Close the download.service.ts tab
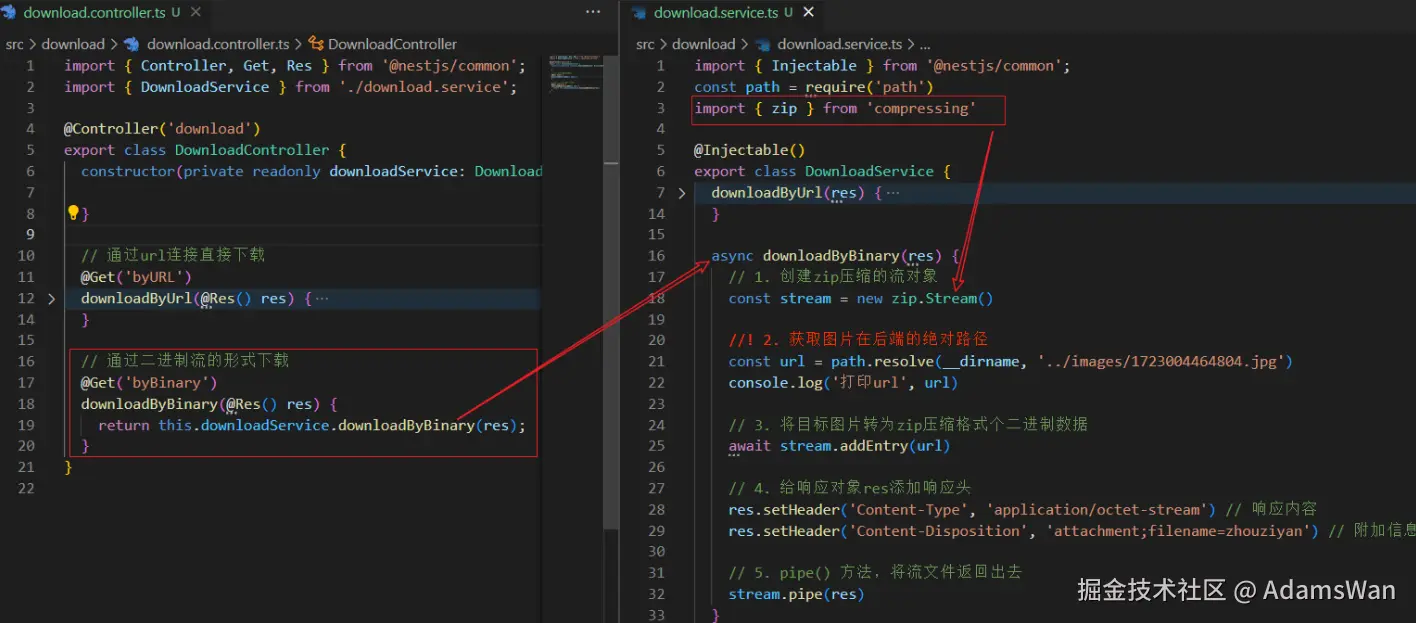Viewport: 1416px width, 623px height. (809, 13)
